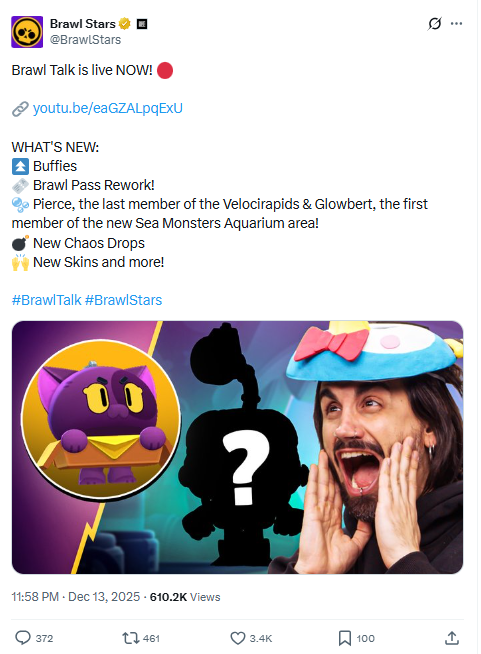Open the youtu.be/eaGZALpqExU link
Viewport: 481px width, 654px height.
(x=108, y=108)
